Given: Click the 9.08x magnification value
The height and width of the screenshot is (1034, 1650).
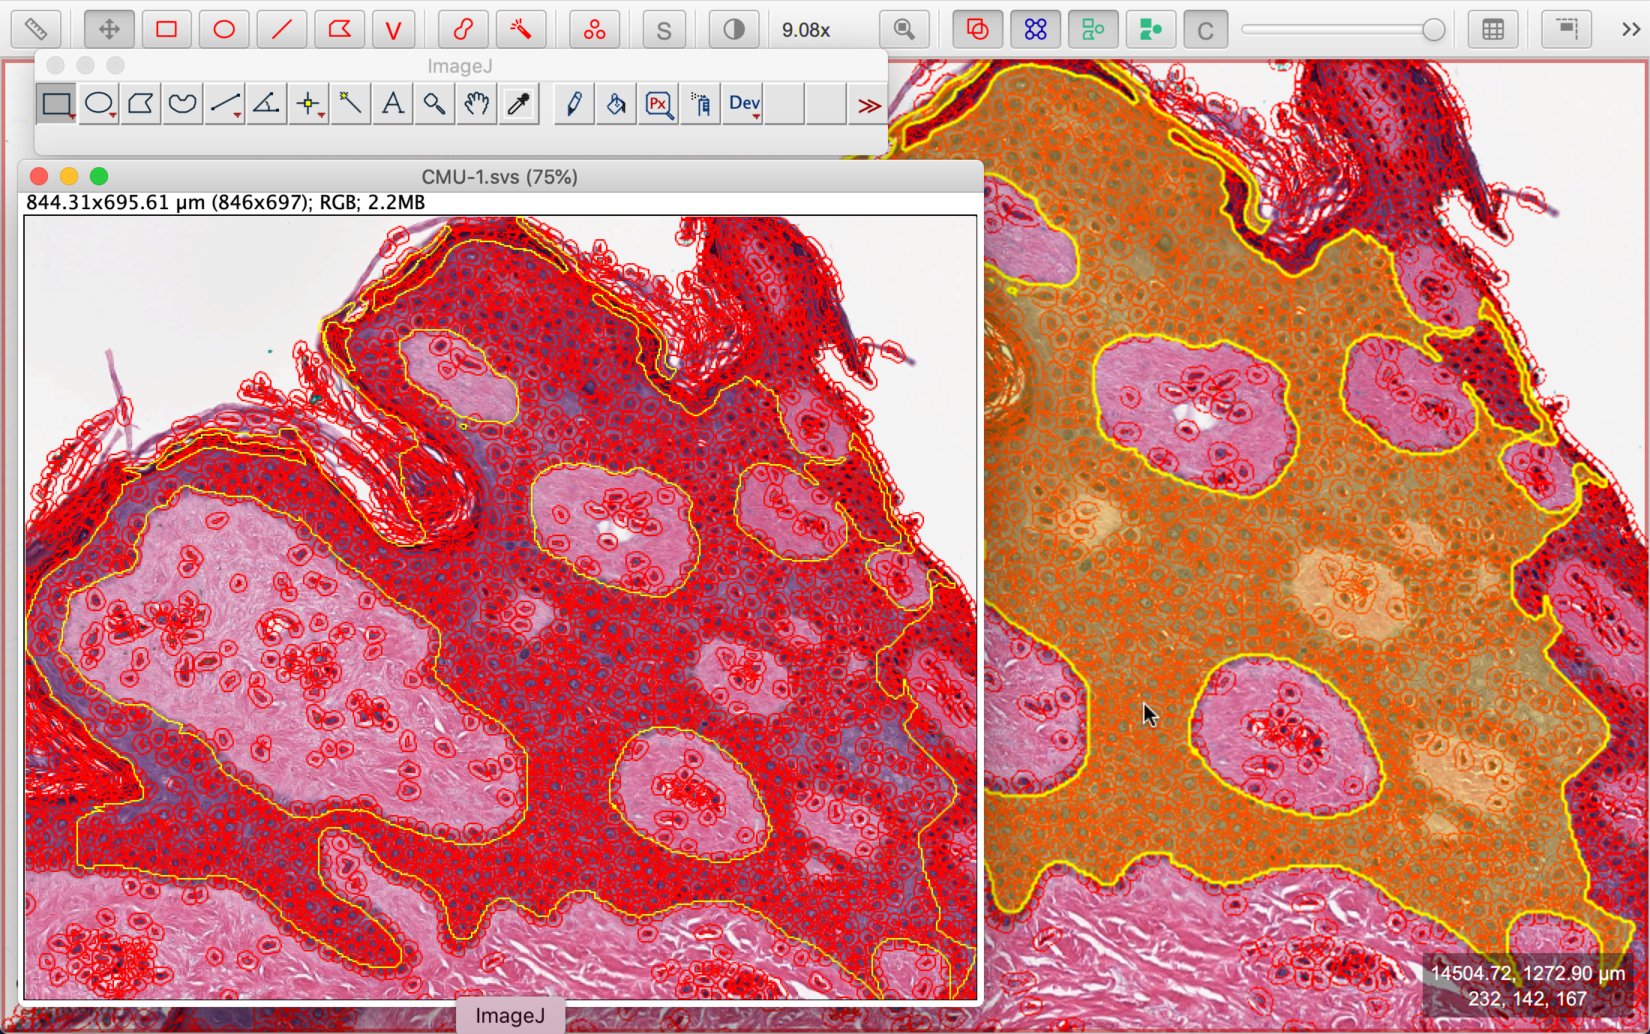Looking at the screenshot, I should 806,30.
